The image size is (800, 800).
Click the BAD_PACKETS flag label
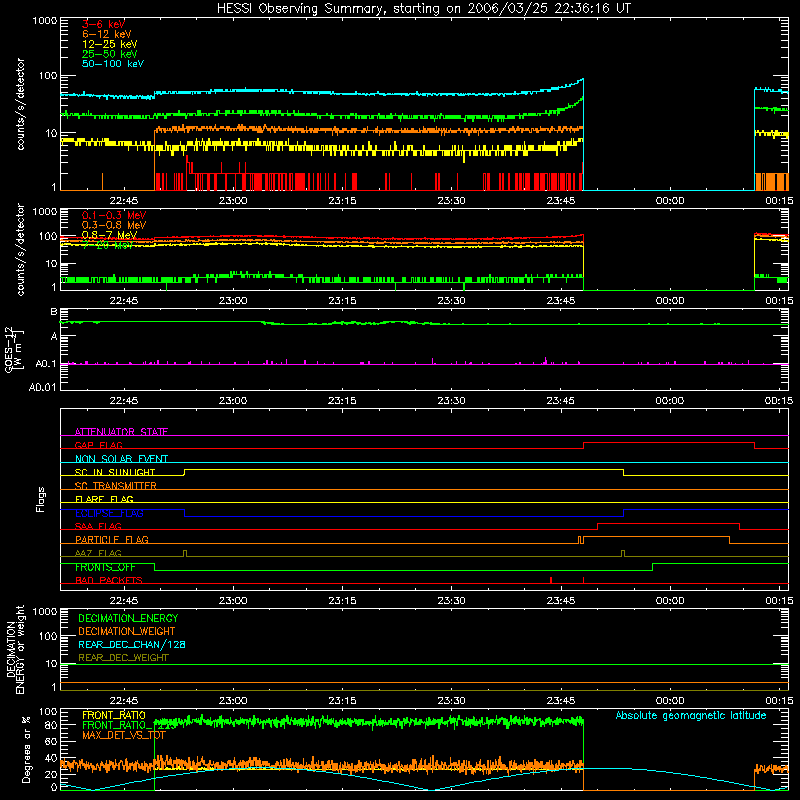click(109, 580)
